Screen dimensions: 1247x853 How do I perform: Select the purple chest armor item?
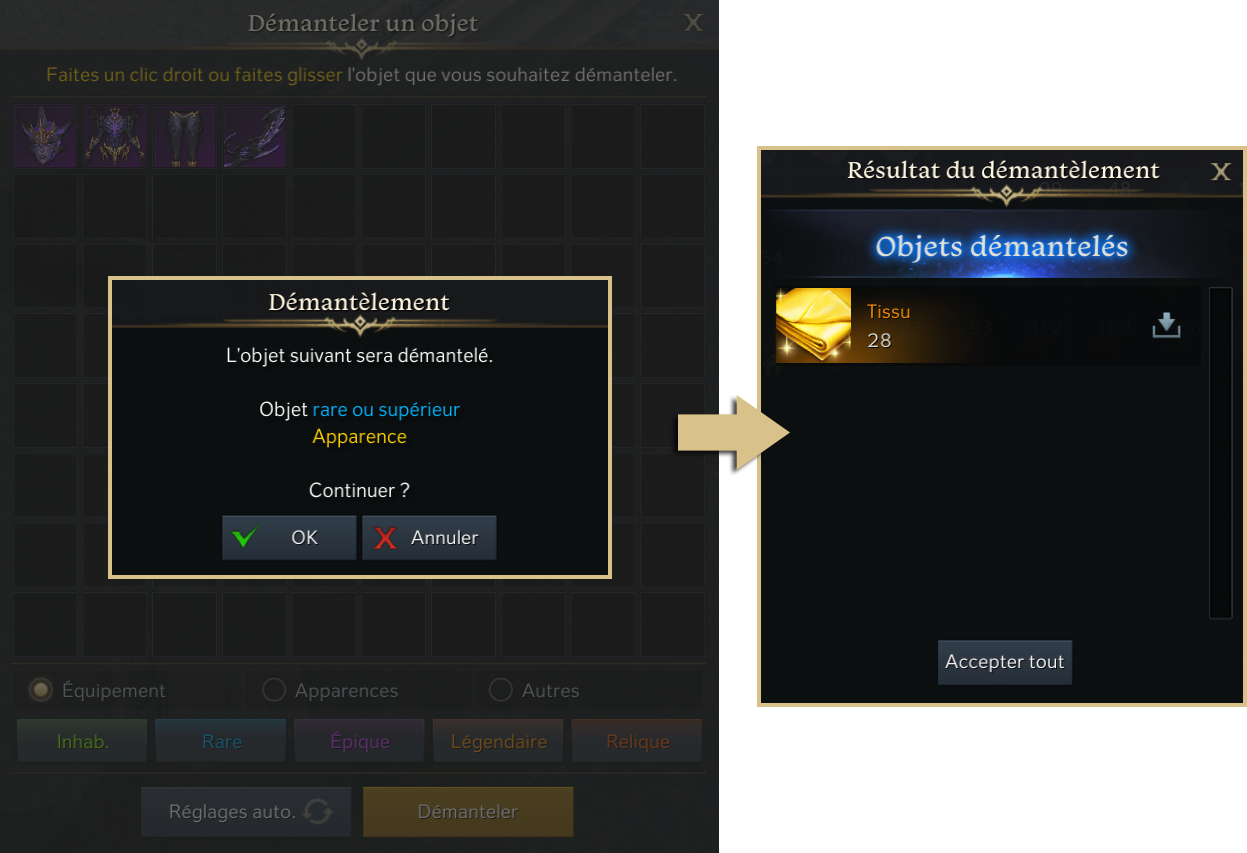click(x=115, y=136)
